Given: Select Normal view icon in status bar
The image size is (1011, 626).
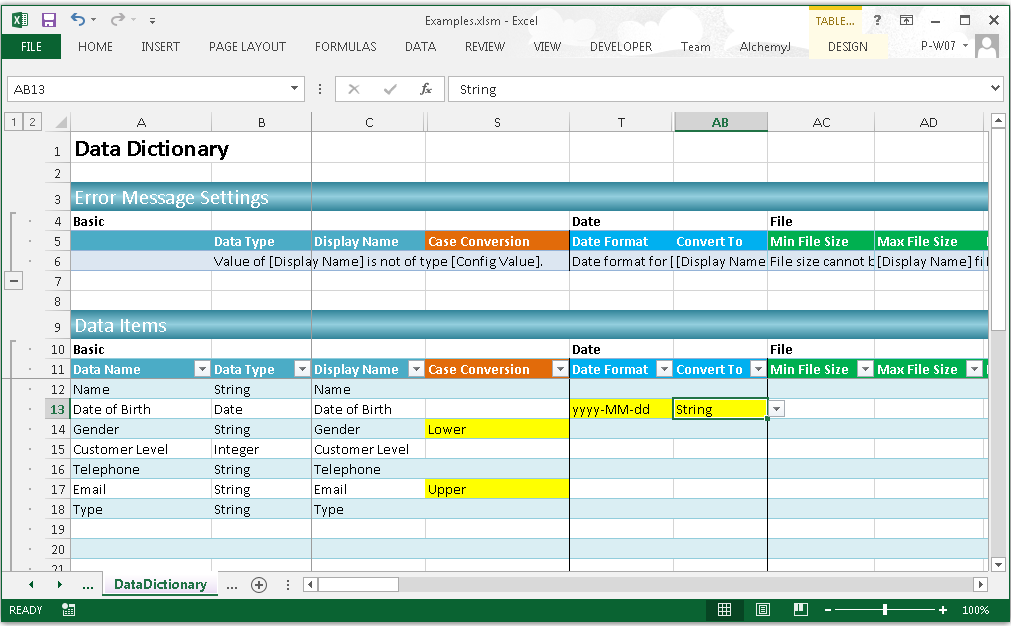Looking at the screenshot, I should (725, 610).
